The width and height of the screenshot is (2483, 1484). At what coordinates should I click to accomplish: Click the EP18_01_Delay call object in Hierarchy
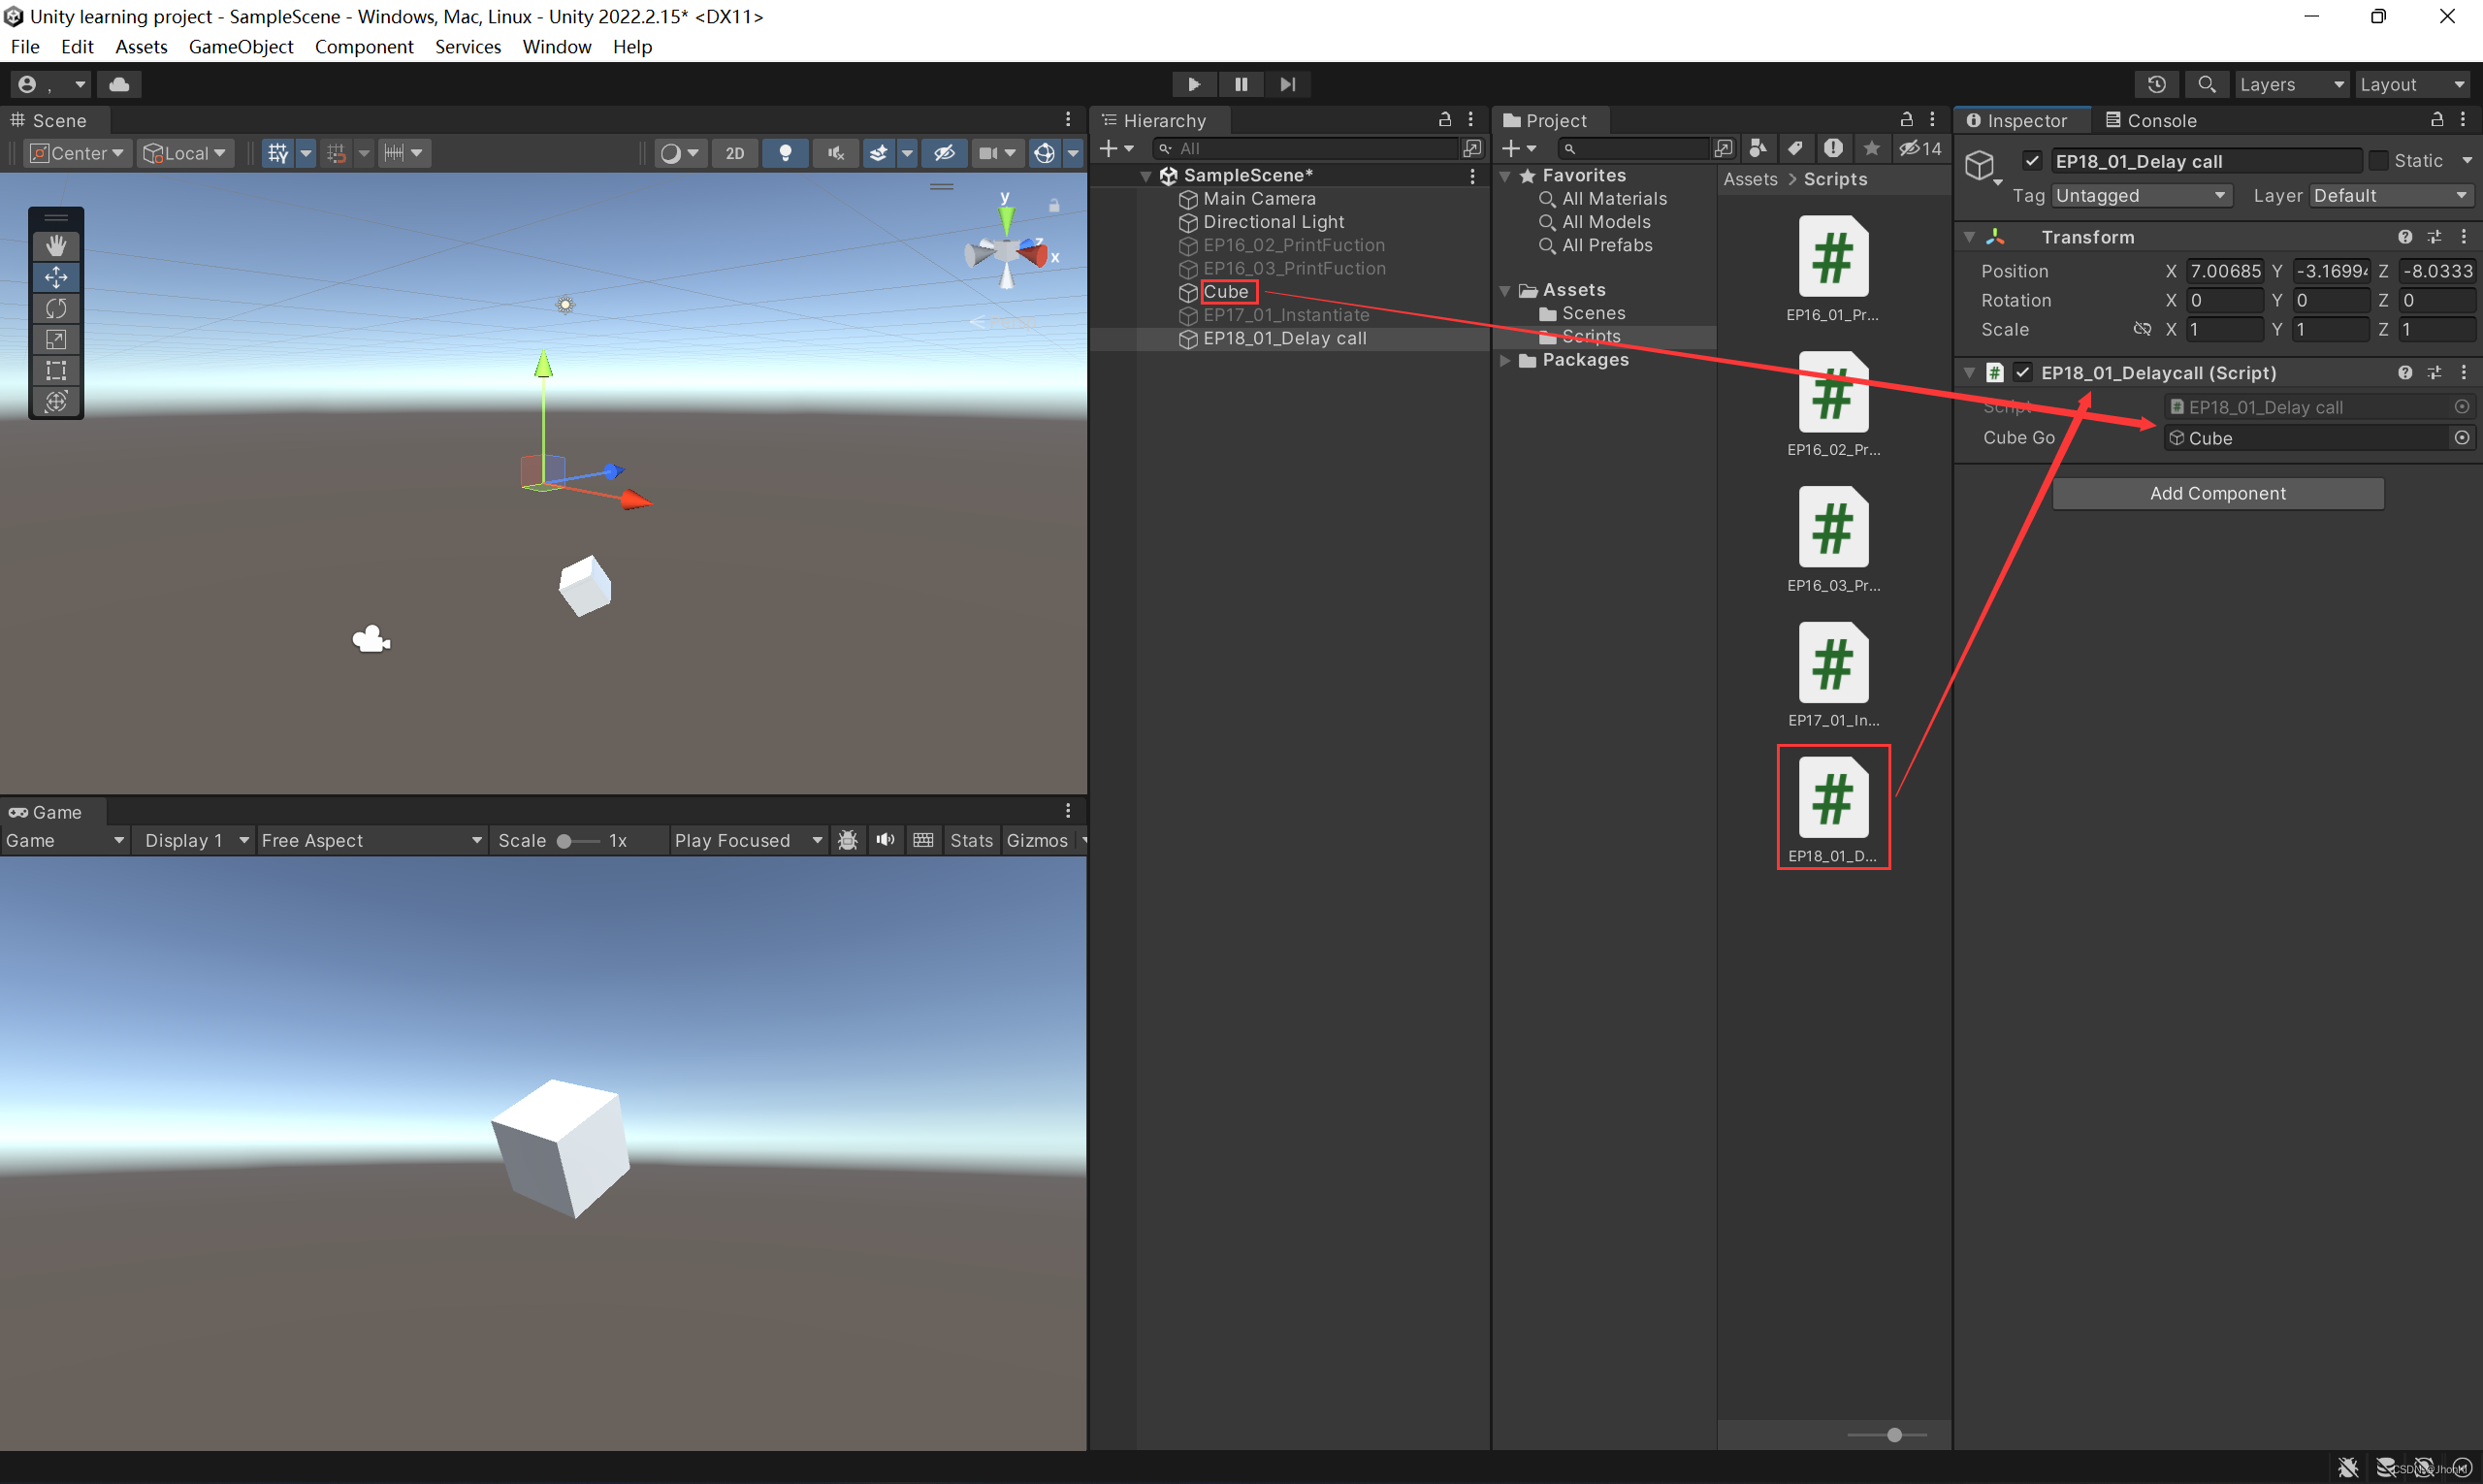[x=1284, y=338]
